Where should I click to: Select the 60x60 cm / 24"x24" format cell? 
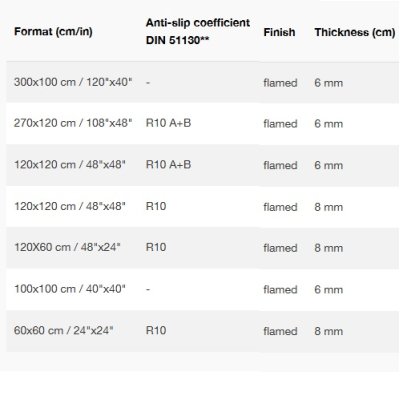pos(64,330)
